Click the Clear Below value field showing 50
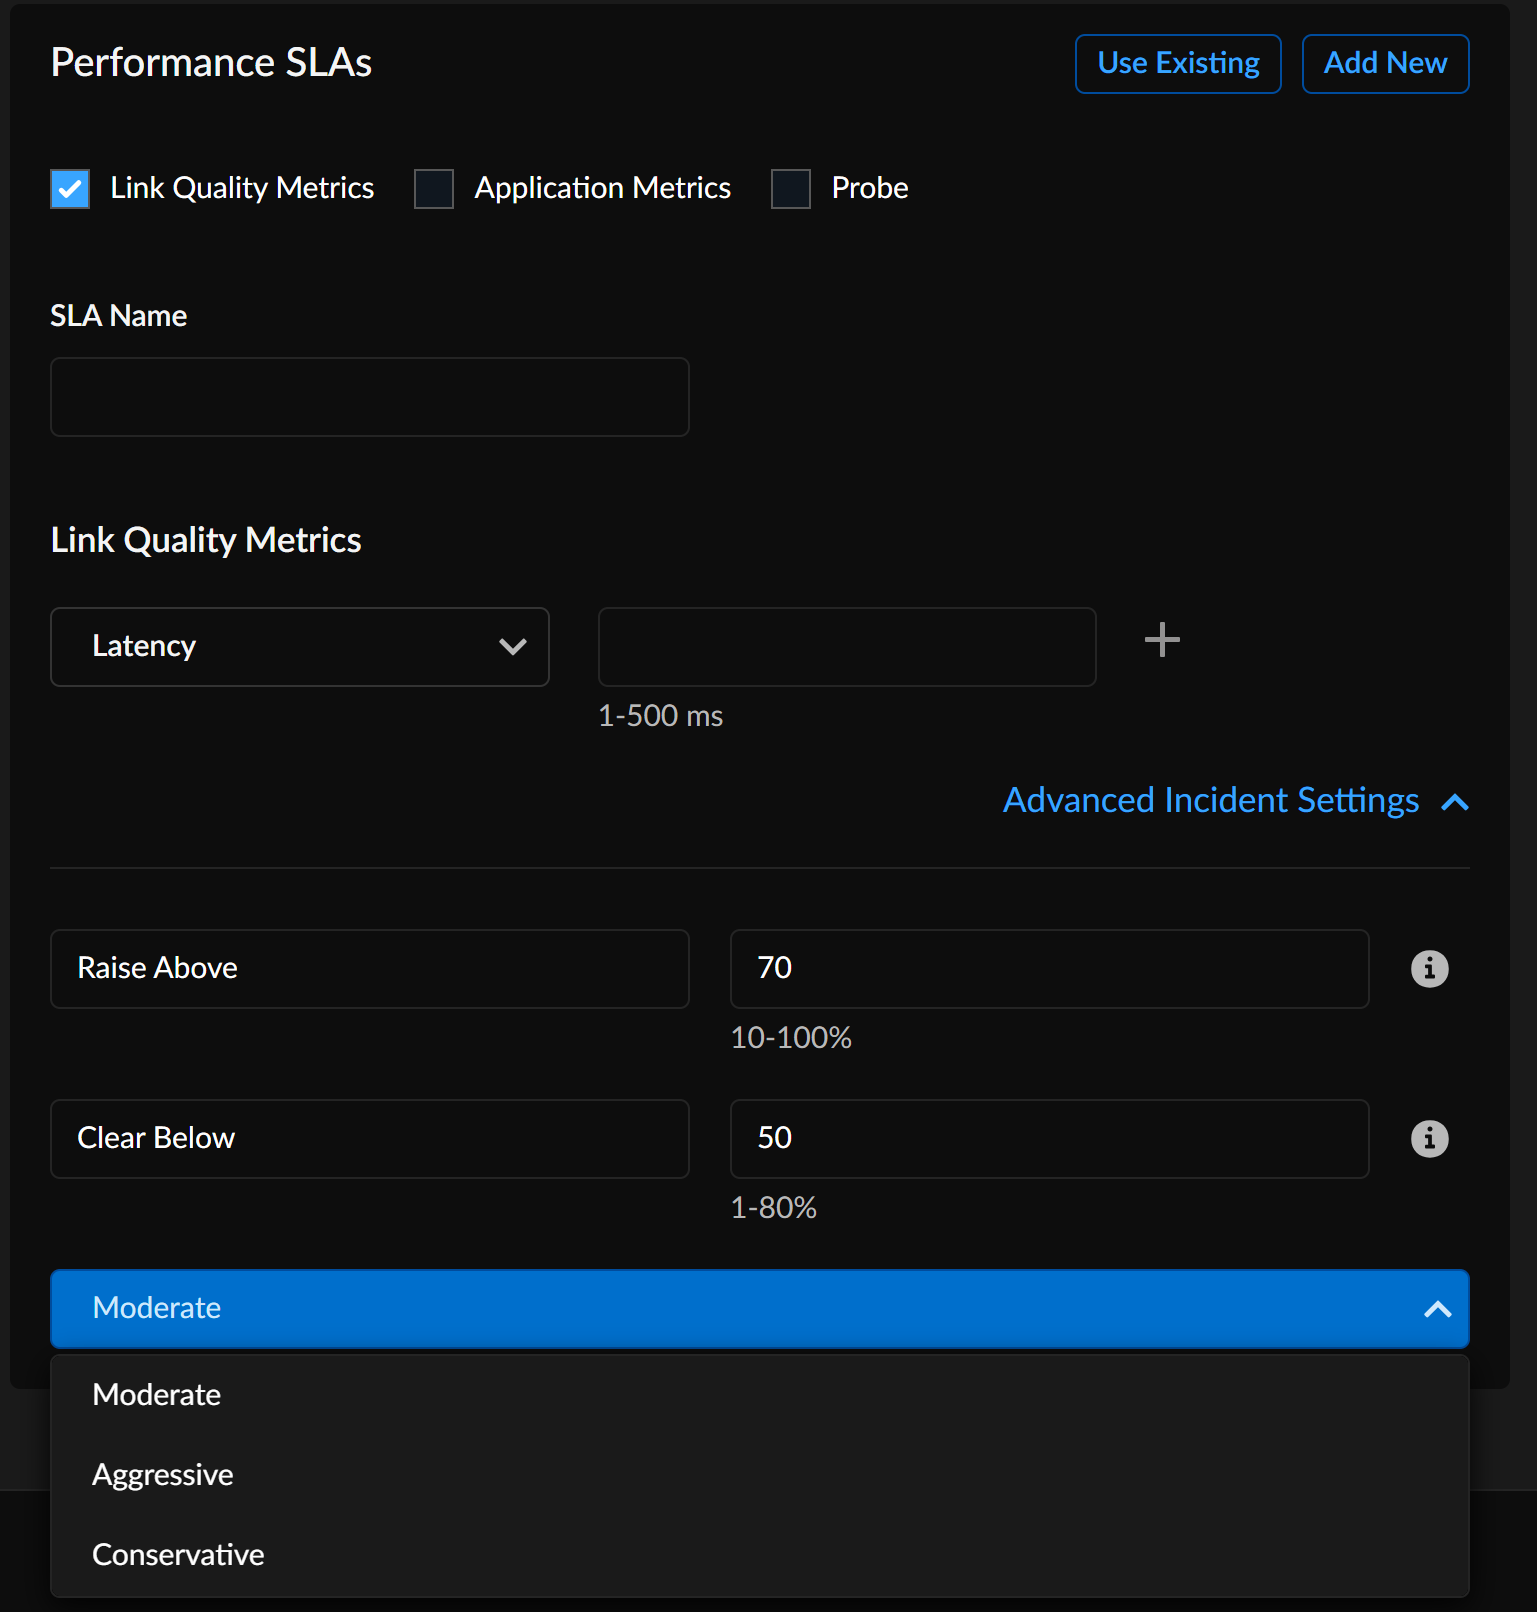Screen dimensions: 1537x1612 click(1048, 1139)
